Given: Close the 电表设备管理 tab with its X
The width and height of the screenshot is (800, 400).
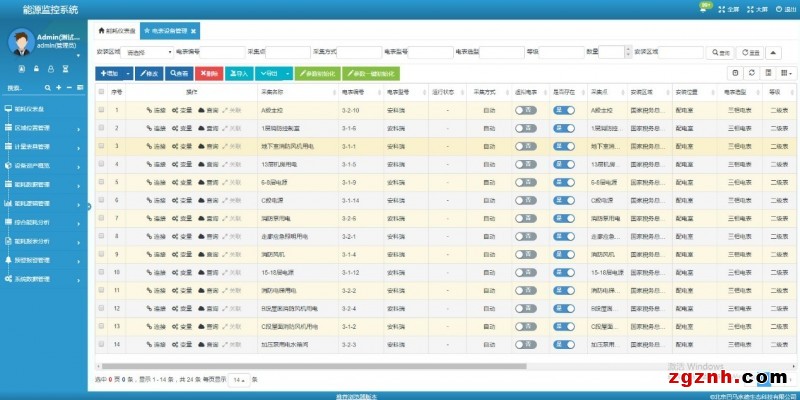Looking at the screenshot, I should [193, 31].
